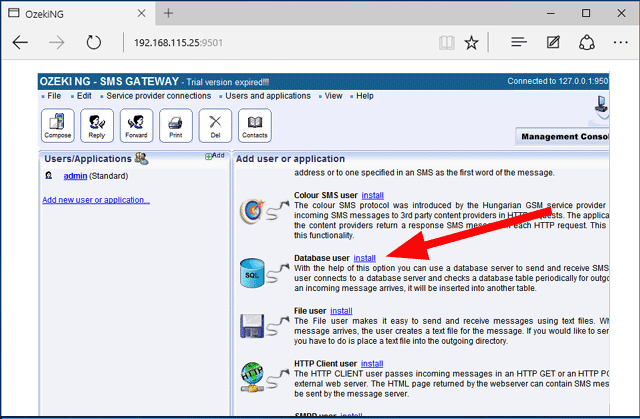The image size is (640, 419).
Task: Click the Database user SQL cylinder icon
Action: (x=252, y=273)
